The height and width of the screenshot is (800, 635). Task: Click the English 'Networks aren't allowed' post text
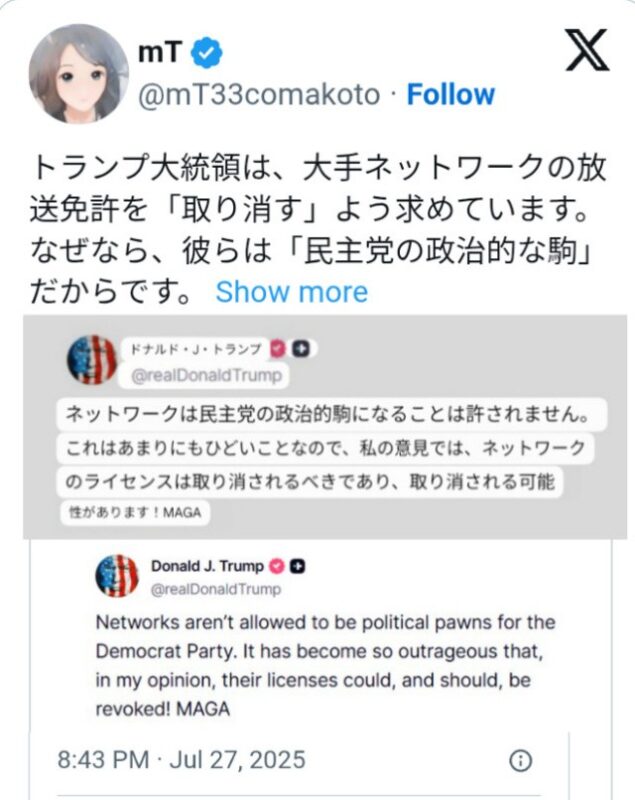(x=325, y=665)
